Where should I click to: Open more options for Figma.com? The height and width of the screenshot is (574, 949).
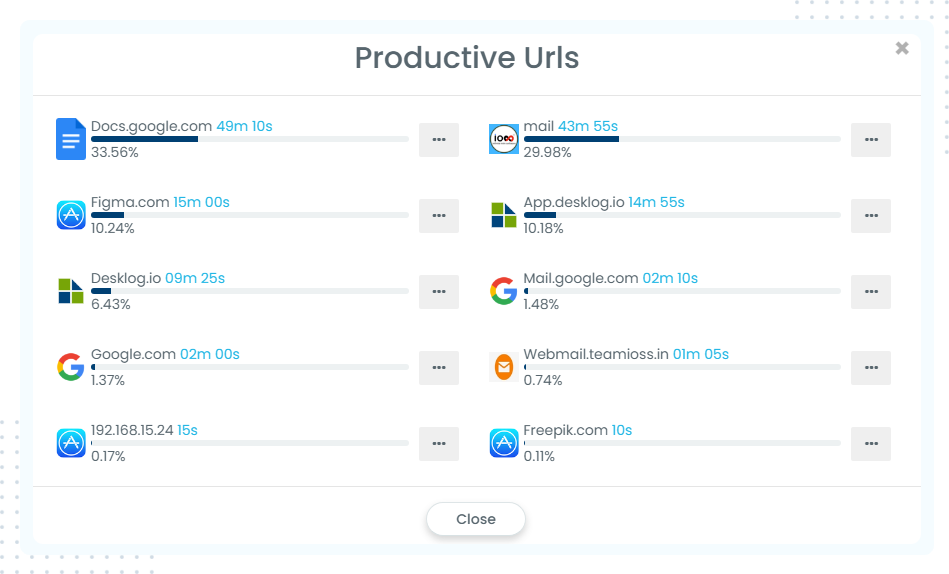[438, 216]
